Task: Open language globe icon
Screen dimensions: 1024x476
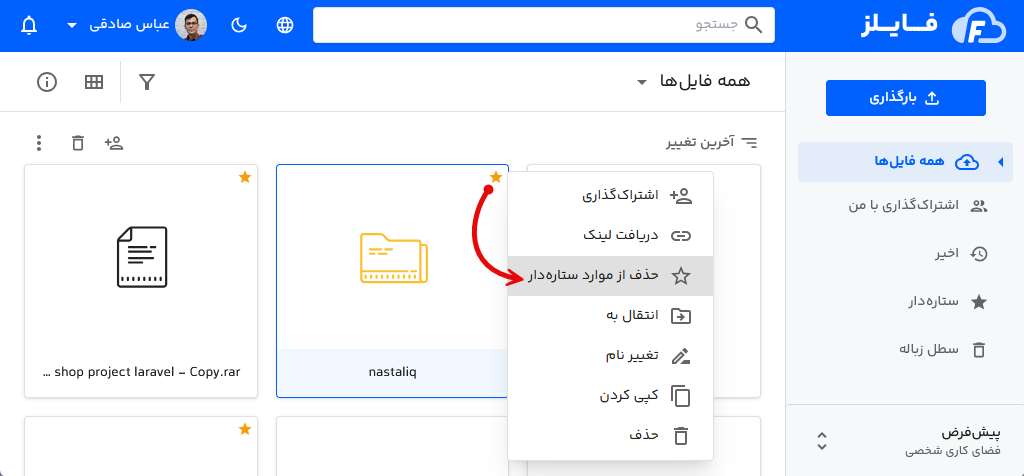Action: pos(285,25)
